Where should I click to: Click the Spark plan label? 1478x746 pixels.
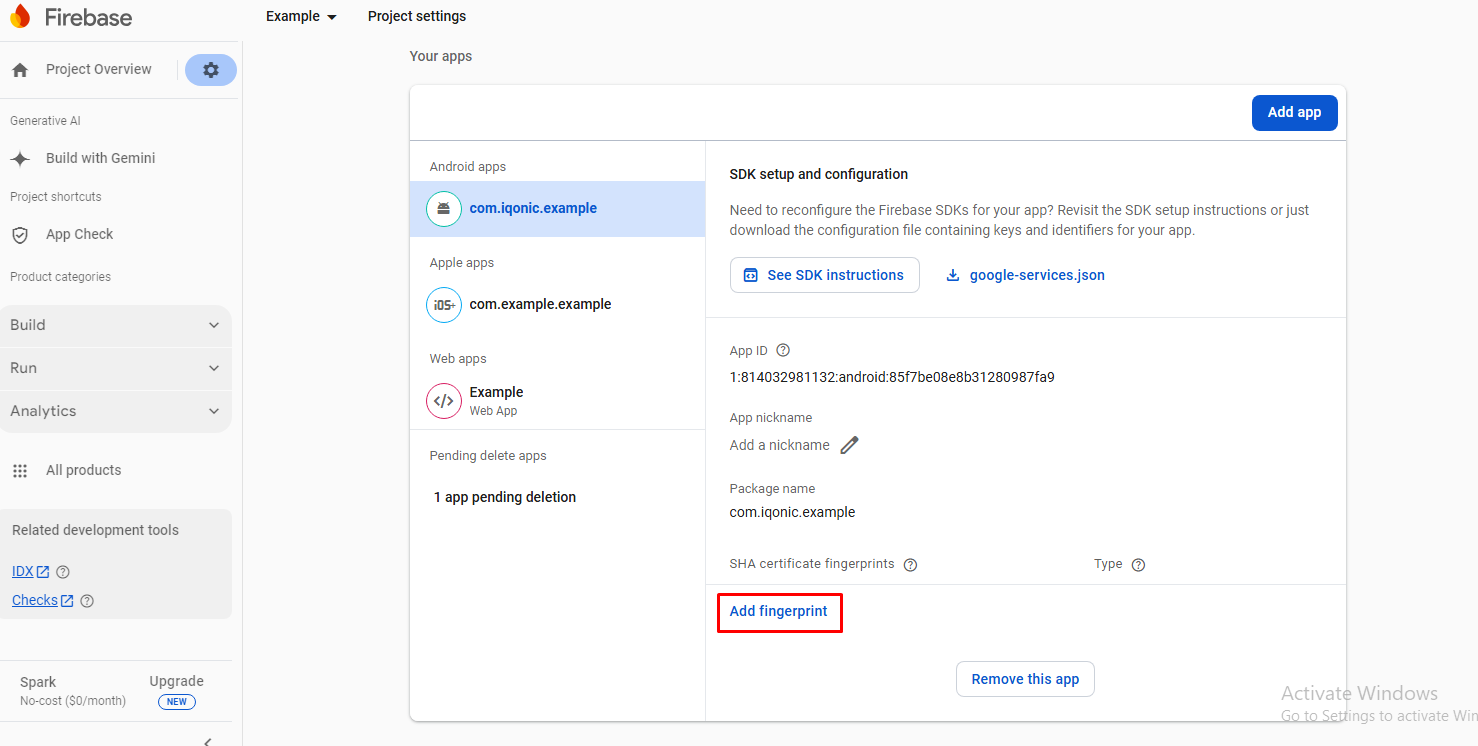(x=38, y=683)
